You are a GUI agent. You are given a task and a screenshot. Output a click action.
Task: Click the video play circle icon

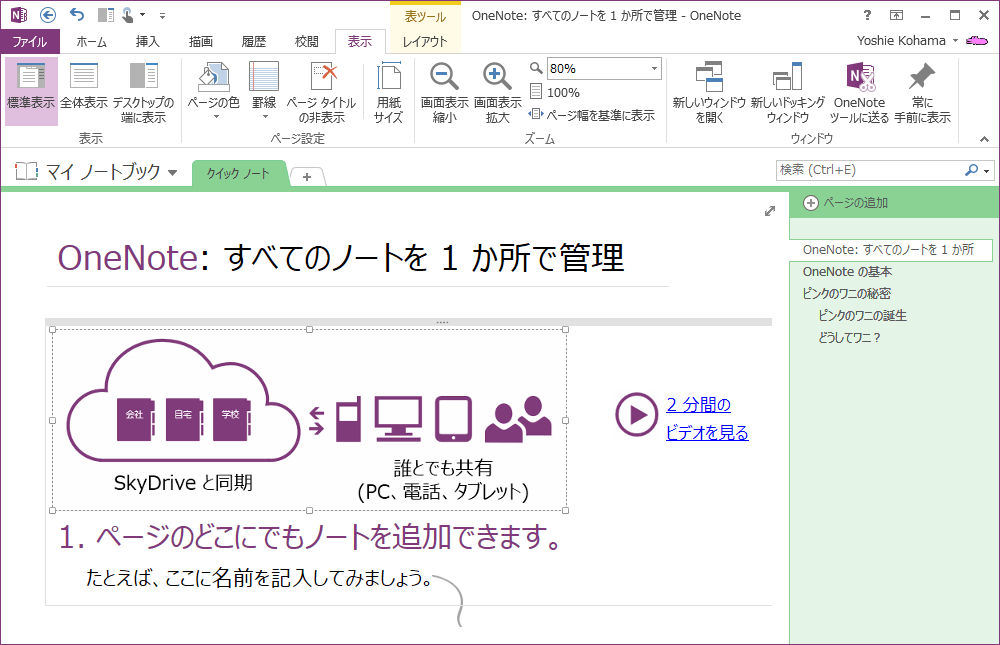(636, 415)
